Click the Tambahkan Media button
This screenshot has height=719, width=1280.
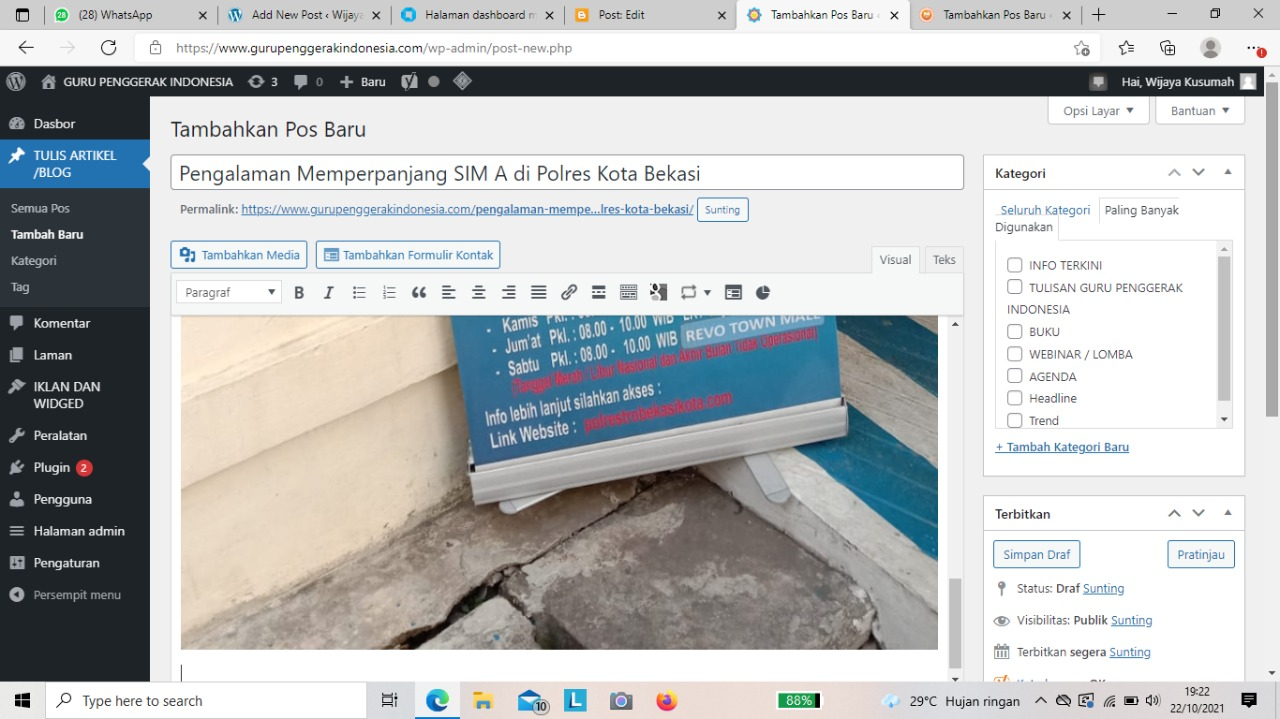[x=240, y=255]
